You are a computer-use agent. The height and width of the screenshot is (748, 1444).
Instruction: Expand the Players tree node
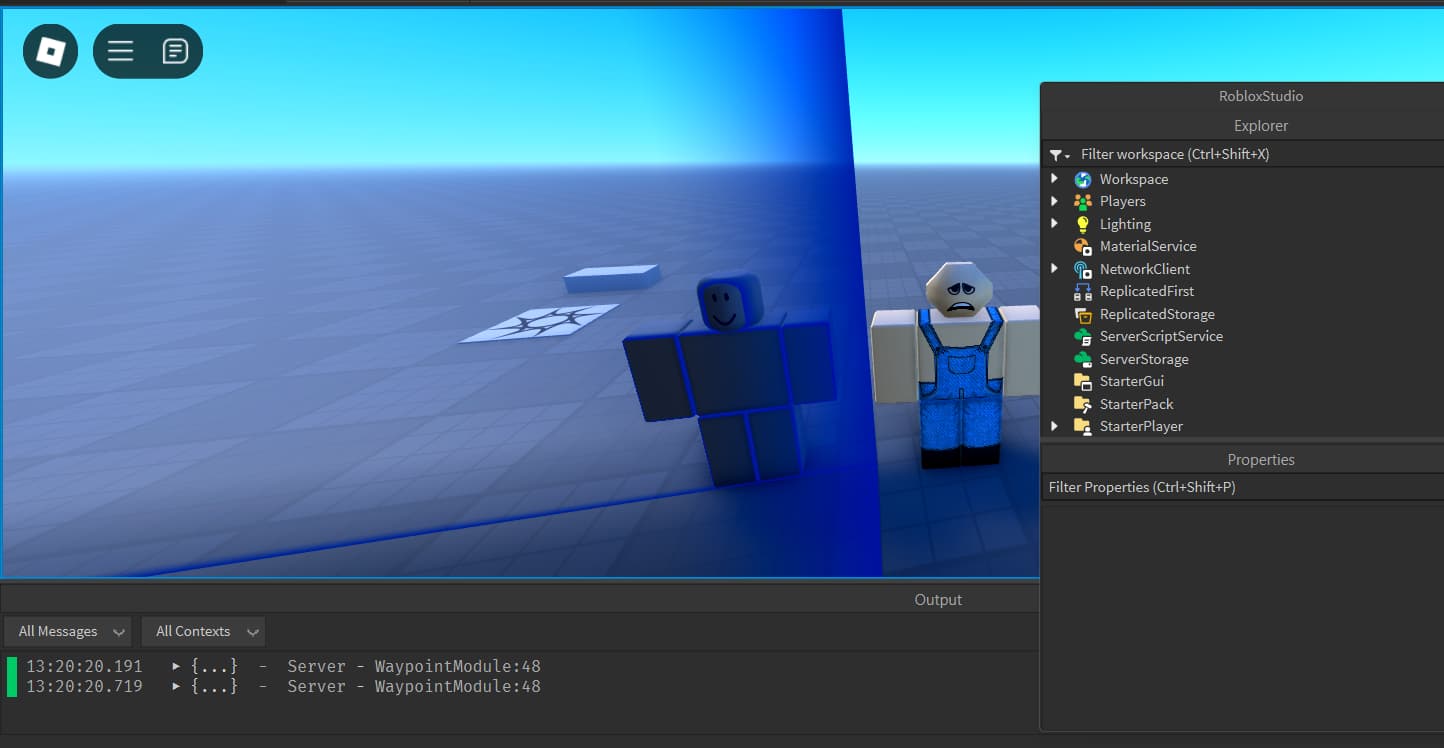pos(1054,201)
